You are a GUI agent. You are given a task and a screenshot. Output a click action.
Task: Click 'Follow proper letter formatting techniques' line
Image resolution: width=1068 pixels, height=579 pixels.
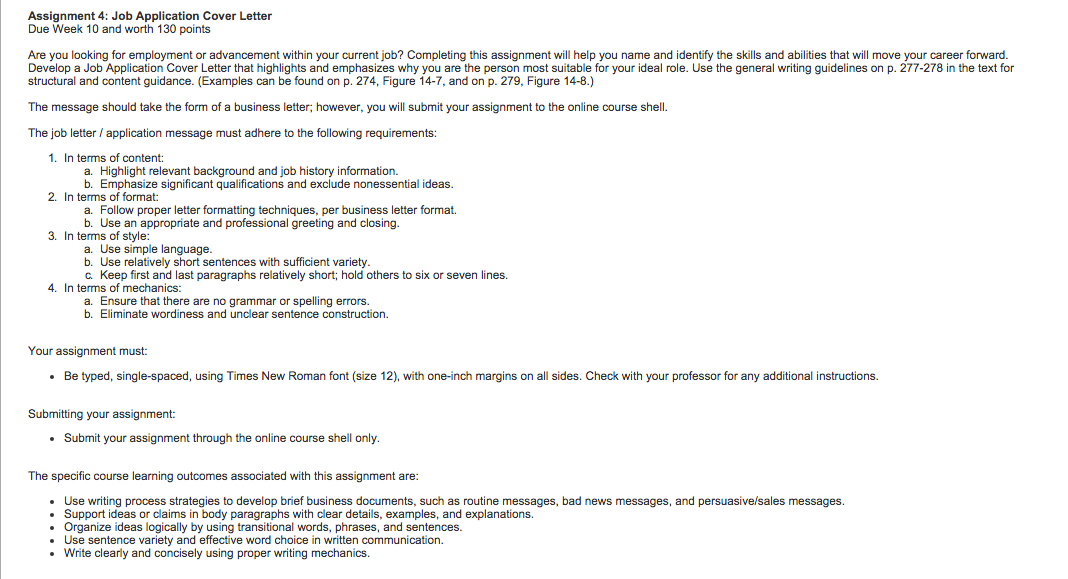(279, 210)
